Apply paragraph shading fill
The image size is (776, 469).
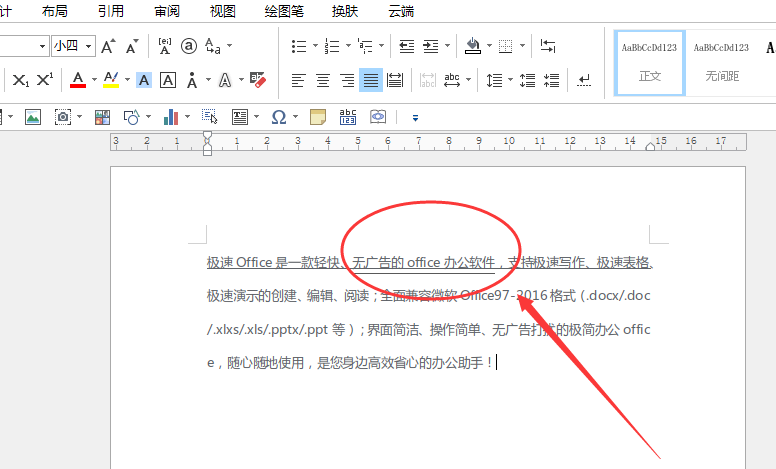(x=473, y=46)
